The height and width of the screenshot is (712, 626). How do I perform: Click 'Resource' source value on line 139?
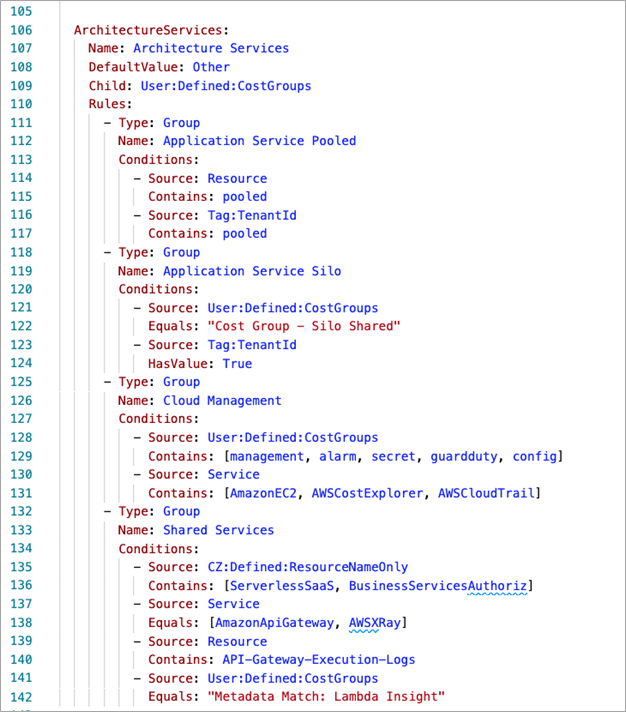coord(237,642)
